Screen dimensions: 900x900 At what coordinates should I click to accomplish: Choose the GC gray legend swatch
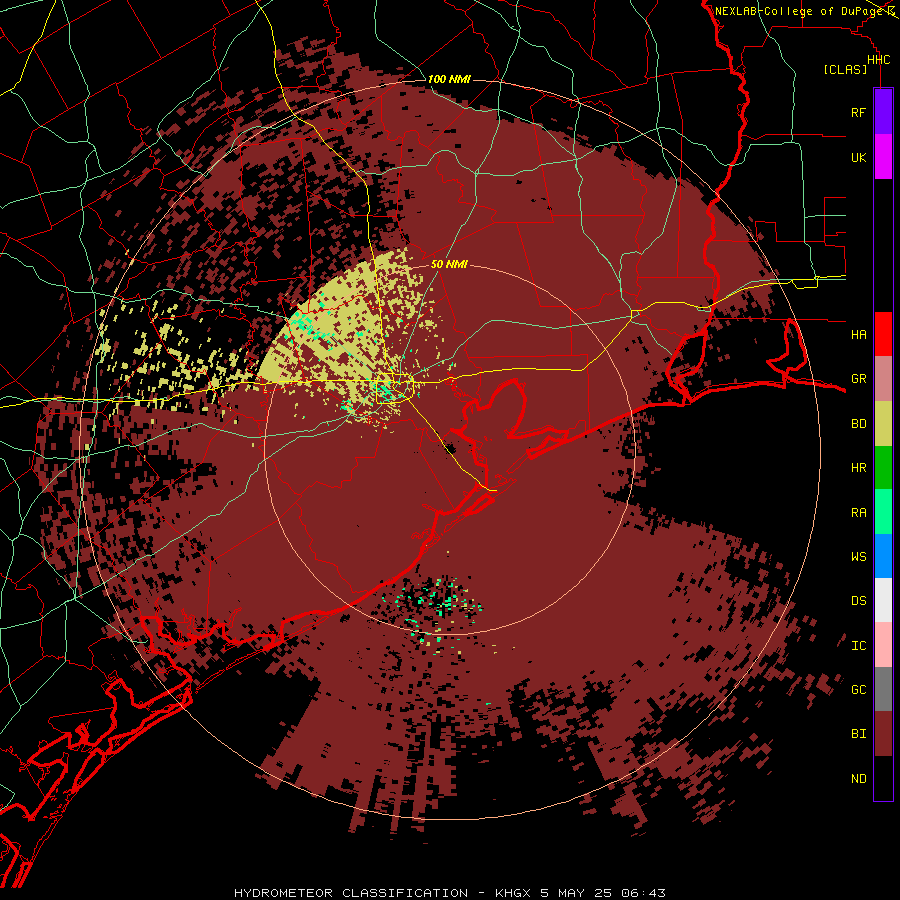883,689
